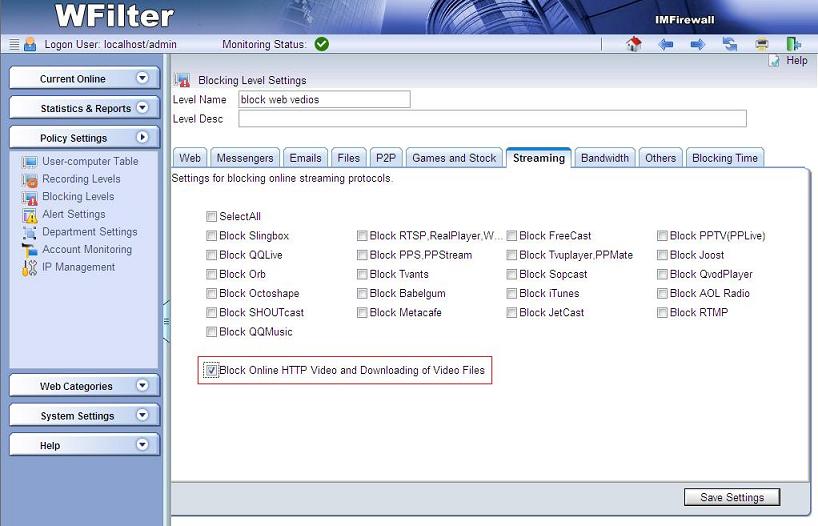Click the back arrow icon
Screen dimensions: 818x526
click(x=666, y=44)
